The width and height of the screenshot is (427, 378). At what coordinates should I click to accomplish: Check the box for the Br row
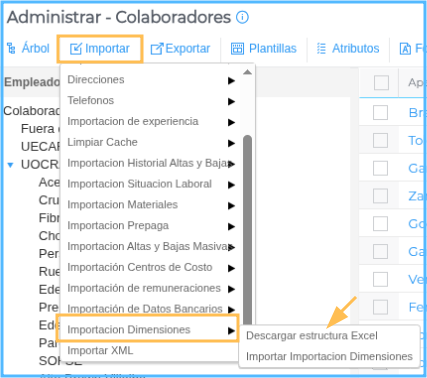pos(380,113)
